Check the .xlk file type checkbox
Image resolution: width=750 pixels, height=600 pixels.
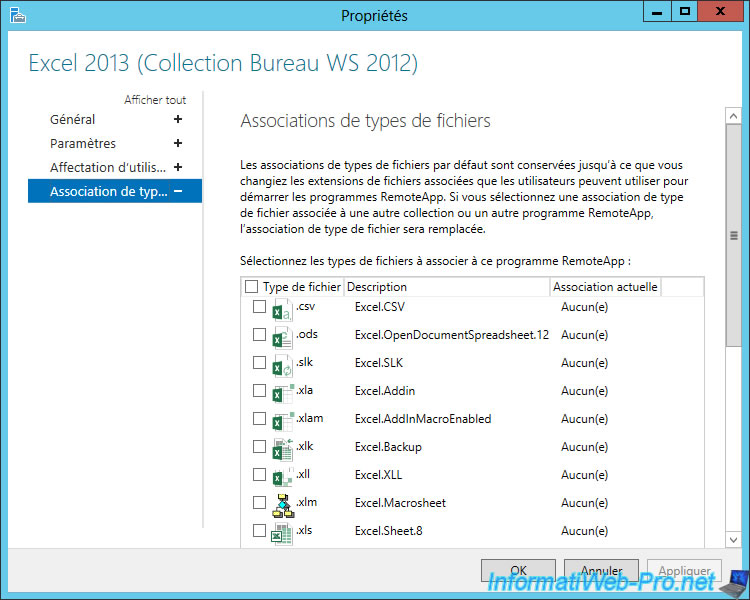[259, 446]
